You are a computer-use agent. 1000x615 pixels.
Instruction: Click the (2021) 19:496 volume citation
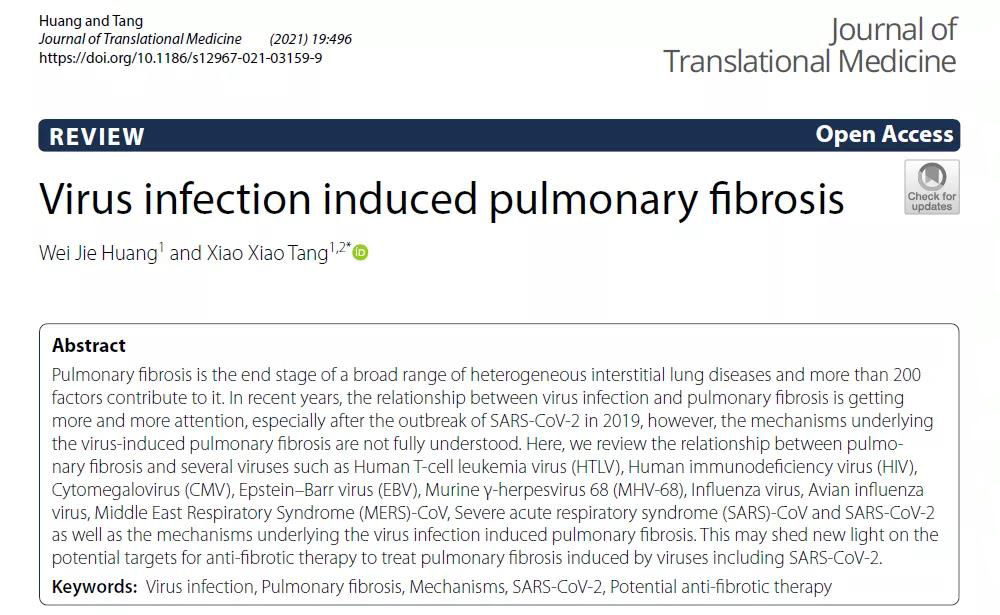click(310, 39)
